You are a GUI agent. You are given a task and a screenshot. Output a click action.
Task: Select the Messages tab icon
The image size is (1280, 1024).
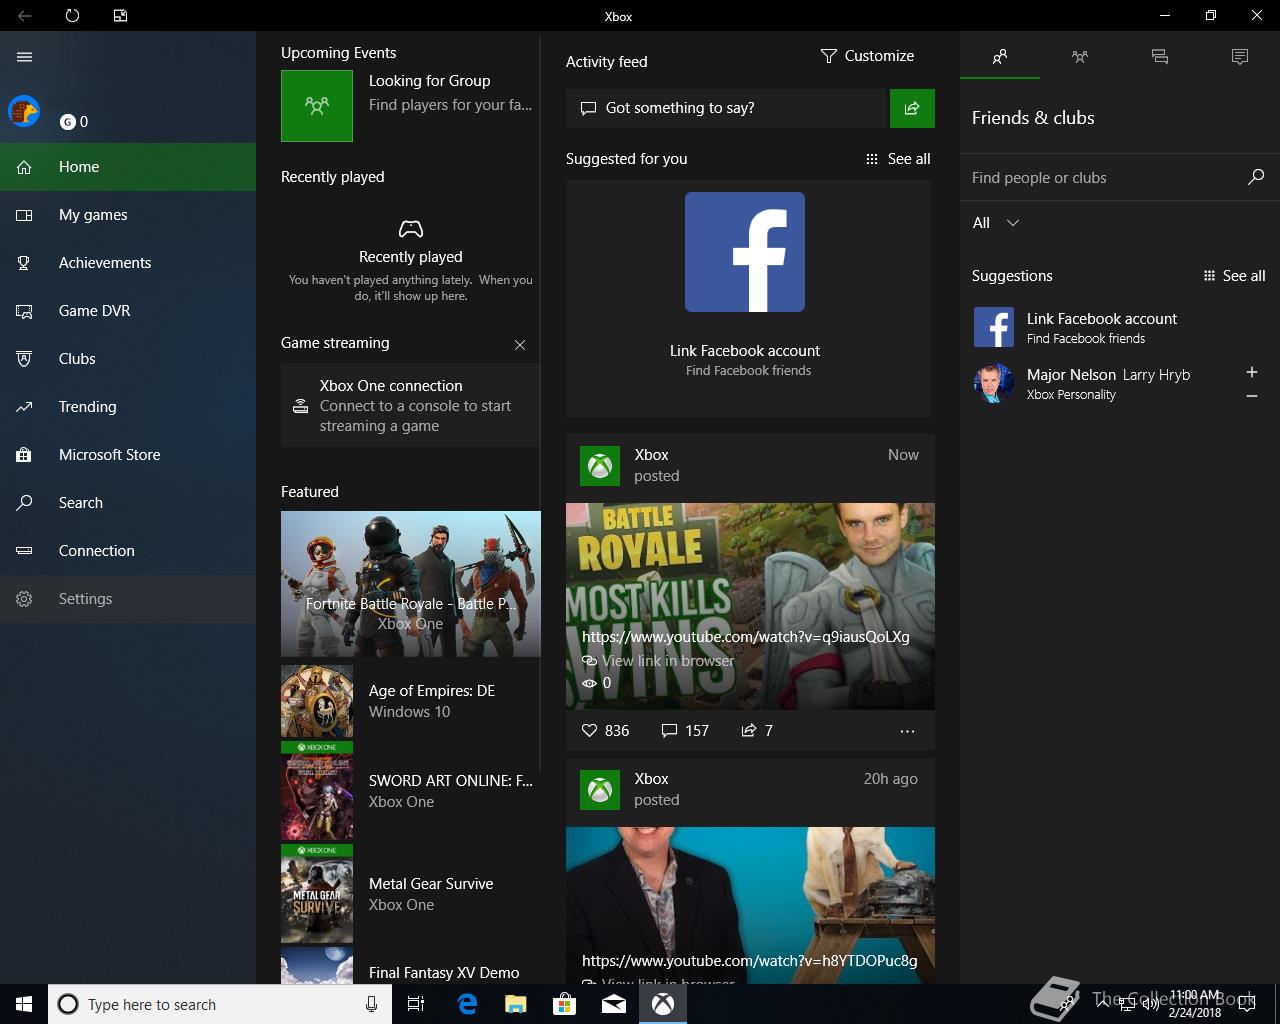point(1160,57)
